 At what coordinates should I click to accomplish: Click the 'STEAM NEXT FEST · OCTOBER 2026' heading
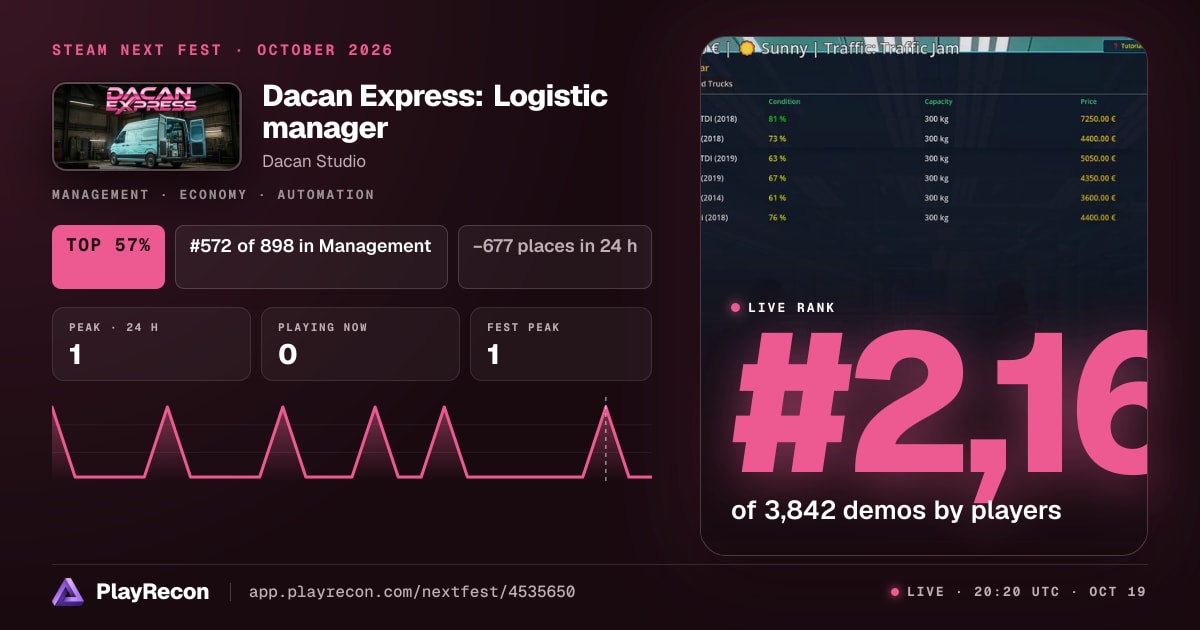point(222,50)
